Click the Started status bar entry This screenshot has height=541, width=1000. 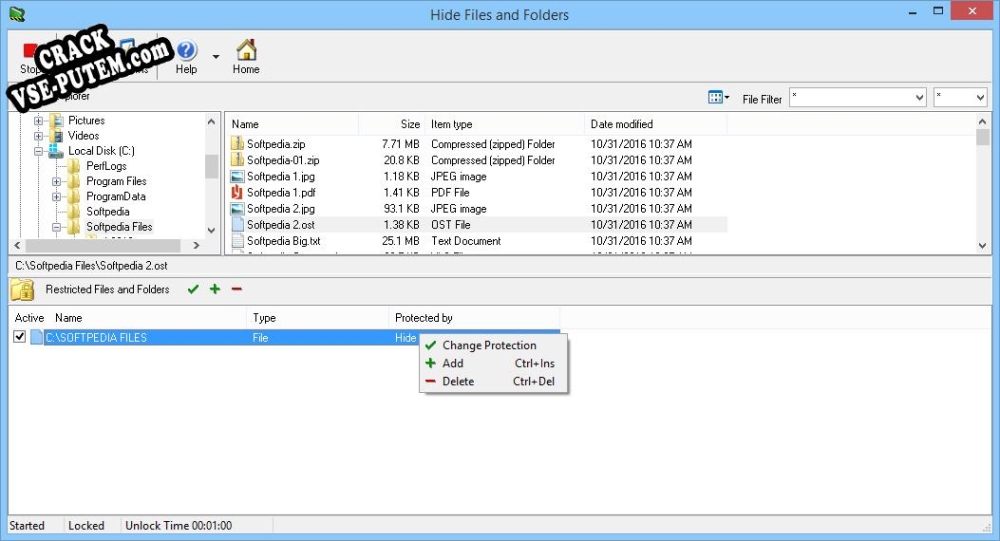click(27, 526)
